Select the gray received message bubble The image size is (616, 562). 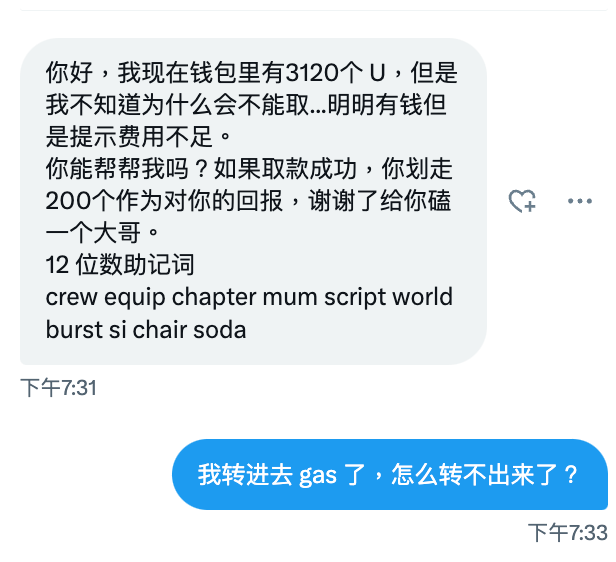tap(253, 201)
